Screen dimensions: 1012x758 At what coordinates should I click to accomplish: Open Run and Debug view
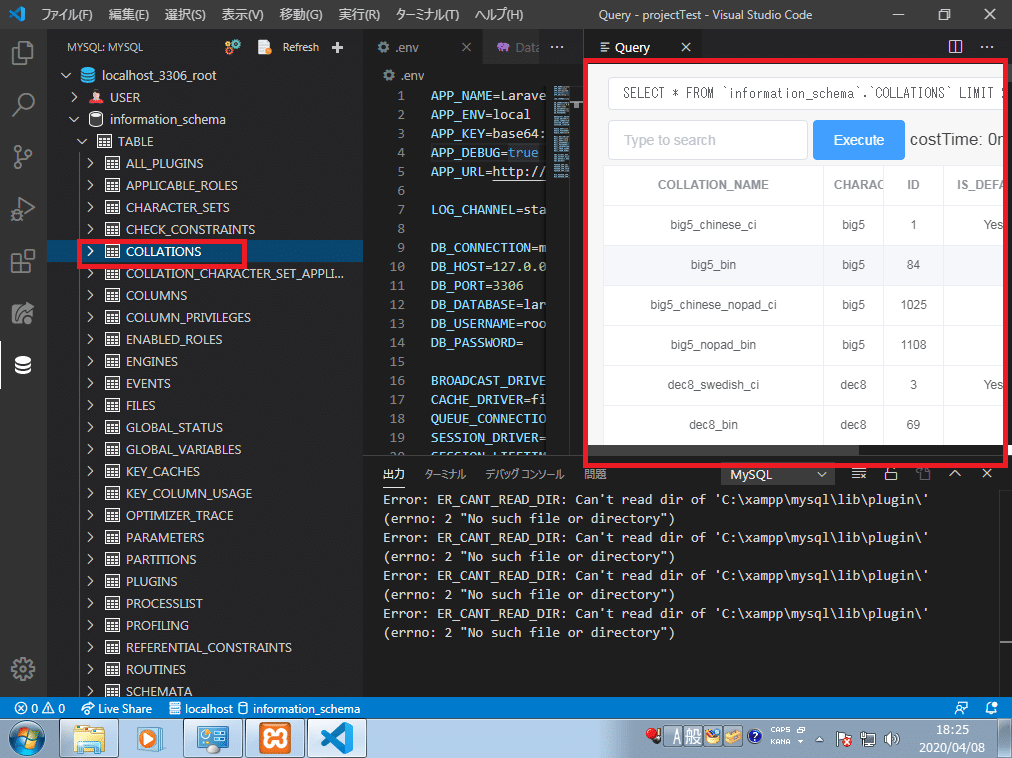coord(23,209)
